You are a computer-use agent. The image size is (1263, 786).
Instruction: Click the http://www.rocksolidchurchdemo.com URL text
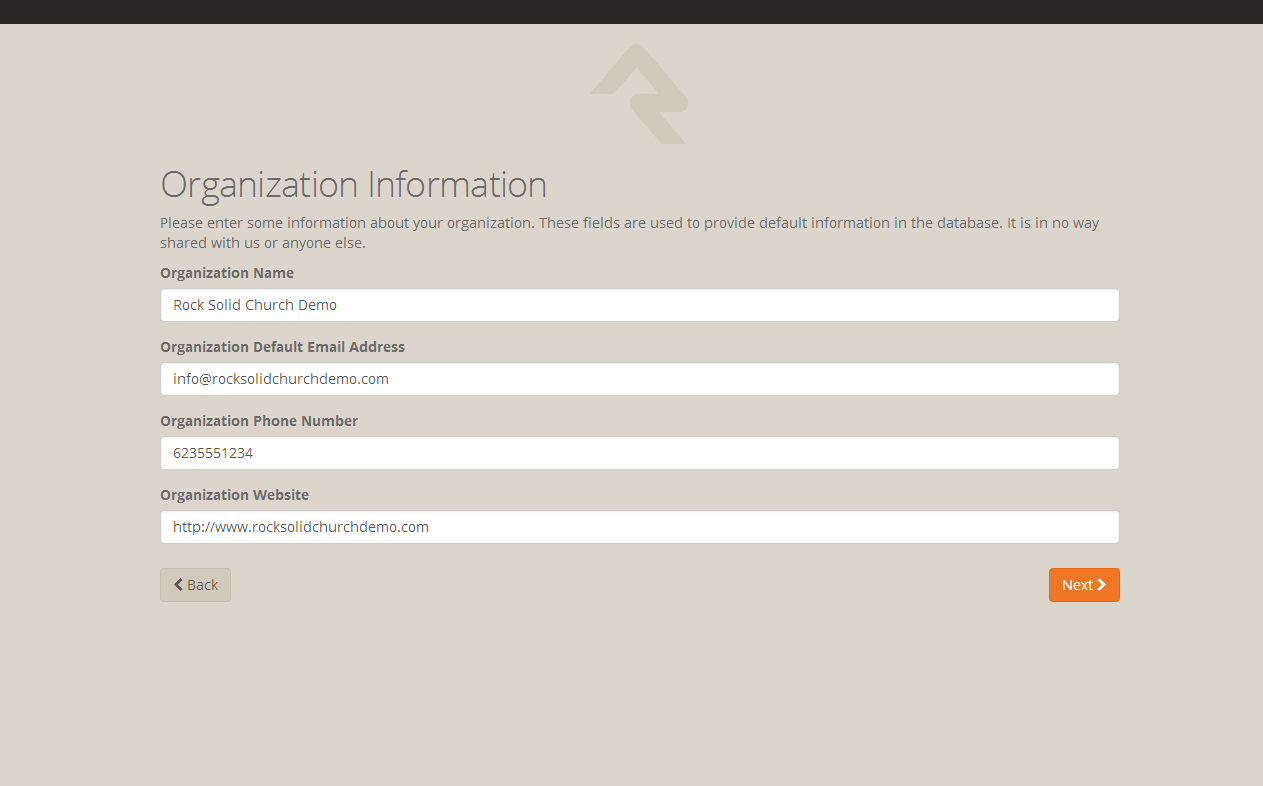(x=300, y=527)
